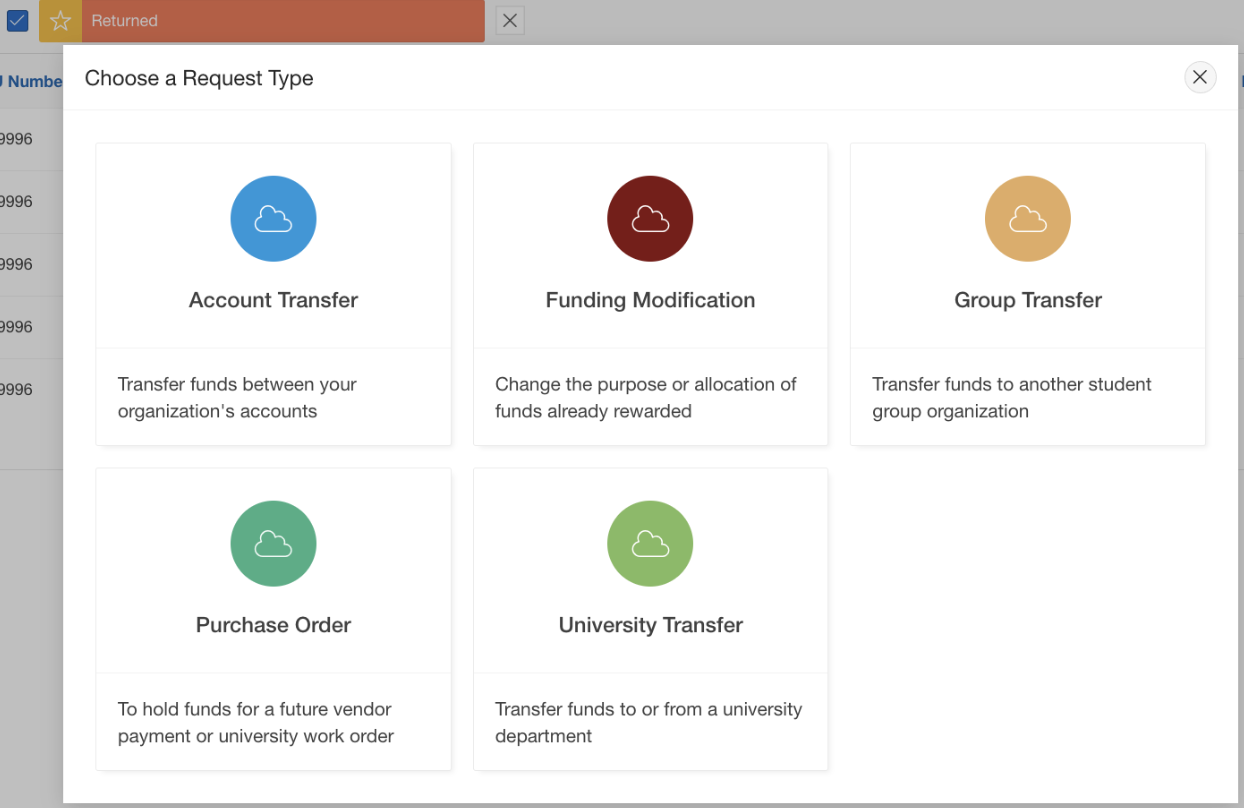
Task: Uncheck the blue checkbox next to Returned
Action: click(17, 20)
